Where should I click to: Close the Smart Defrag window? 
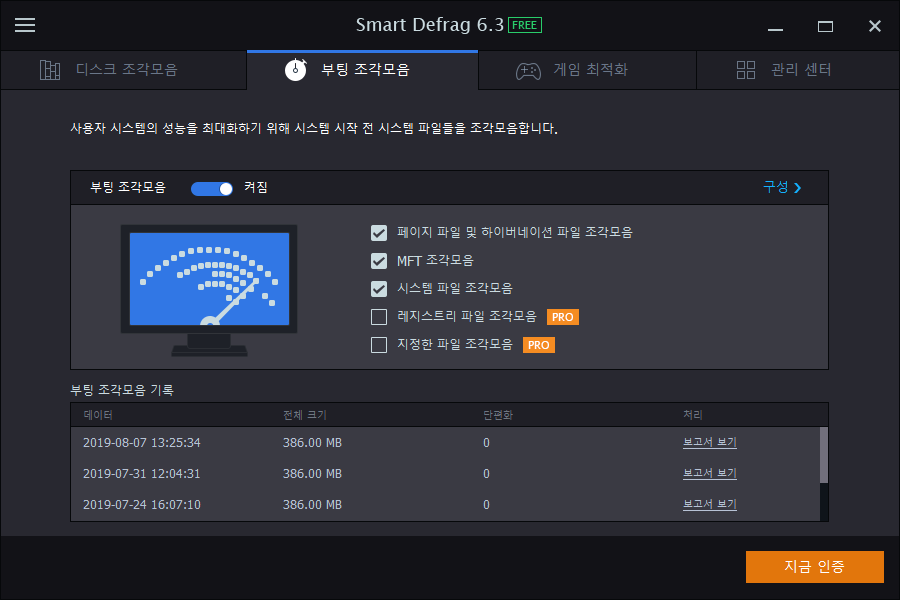click(875, 26)
